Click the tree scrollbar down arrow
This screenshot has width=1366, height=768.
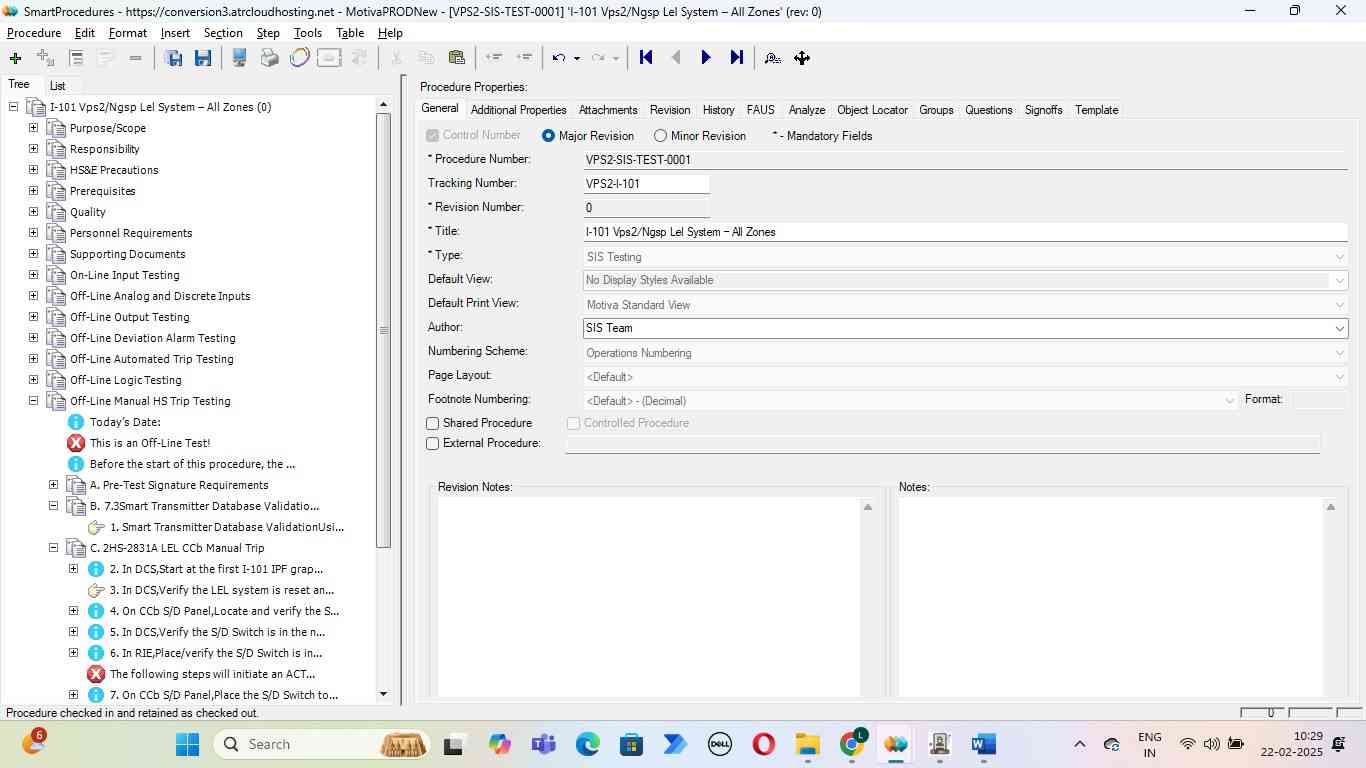point(383,694)
